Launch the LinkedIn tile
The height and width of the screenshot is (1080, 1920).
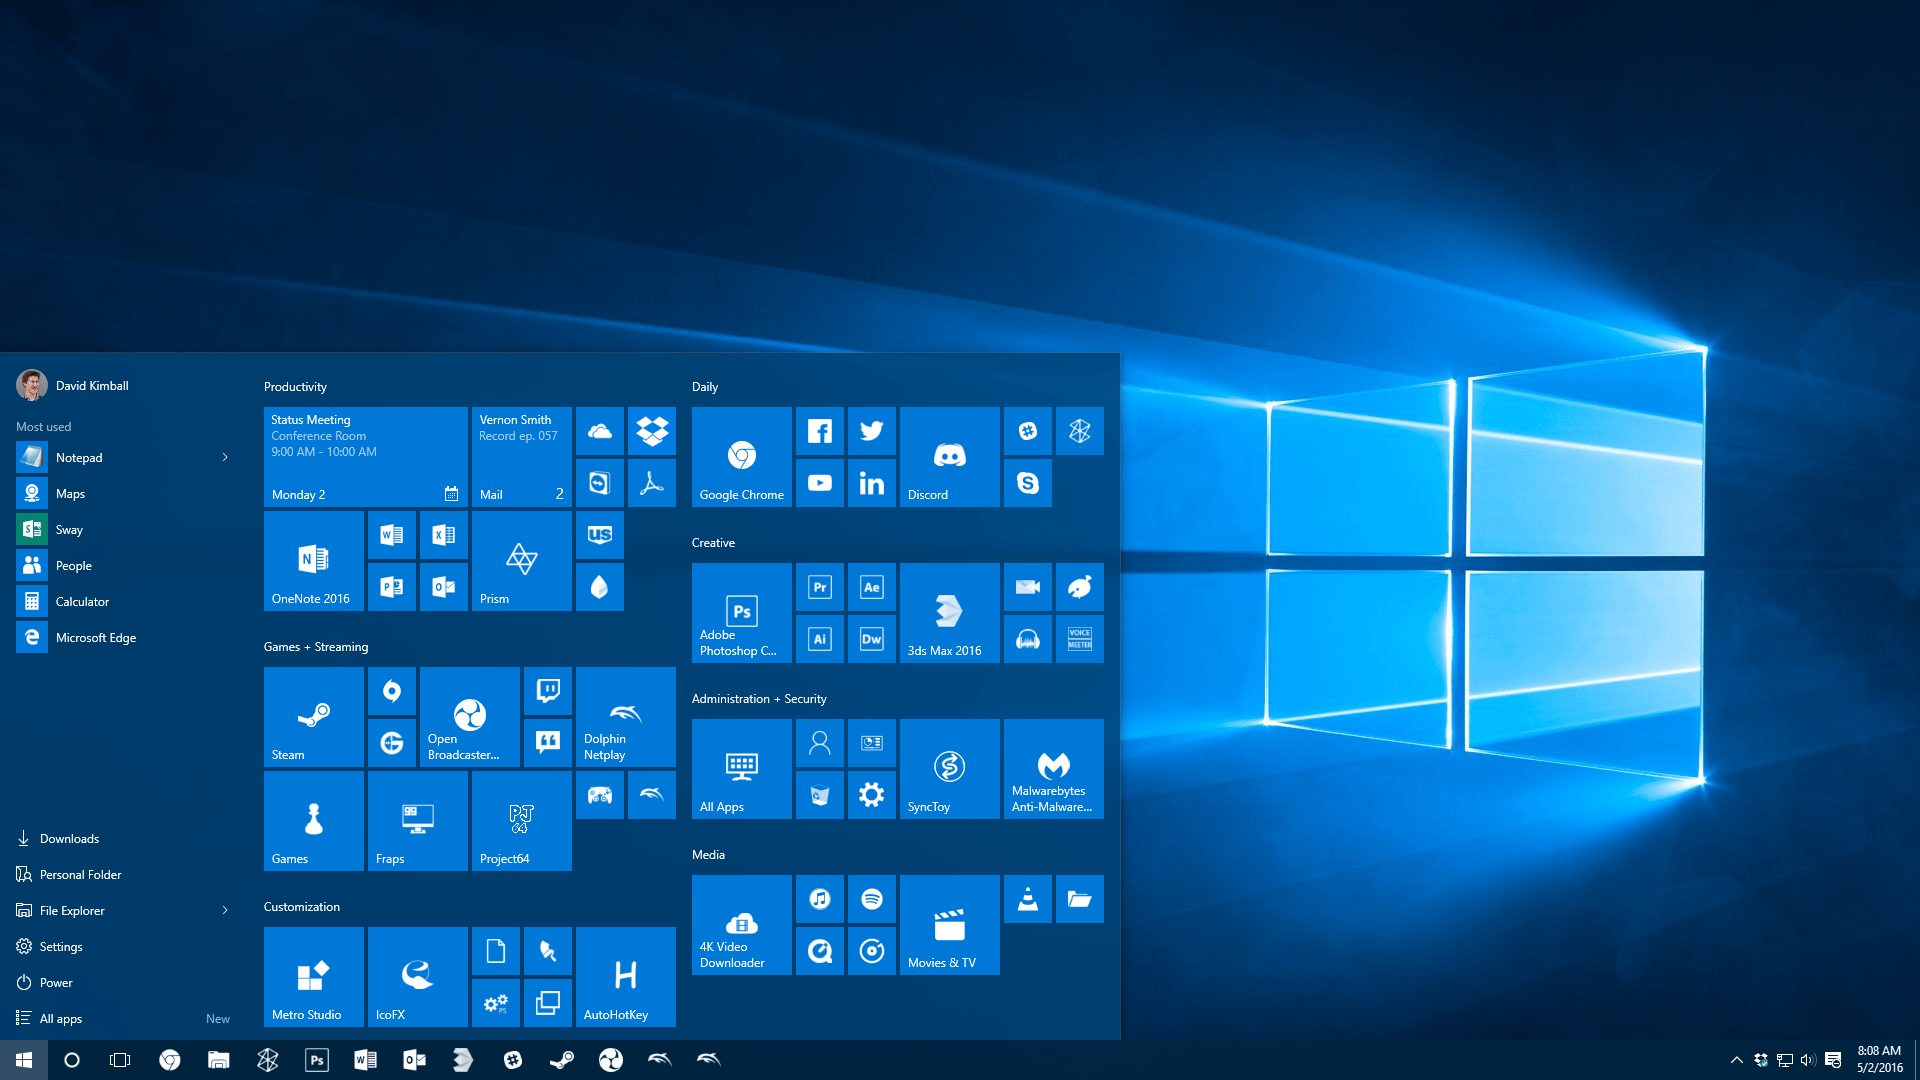point(871,483)
